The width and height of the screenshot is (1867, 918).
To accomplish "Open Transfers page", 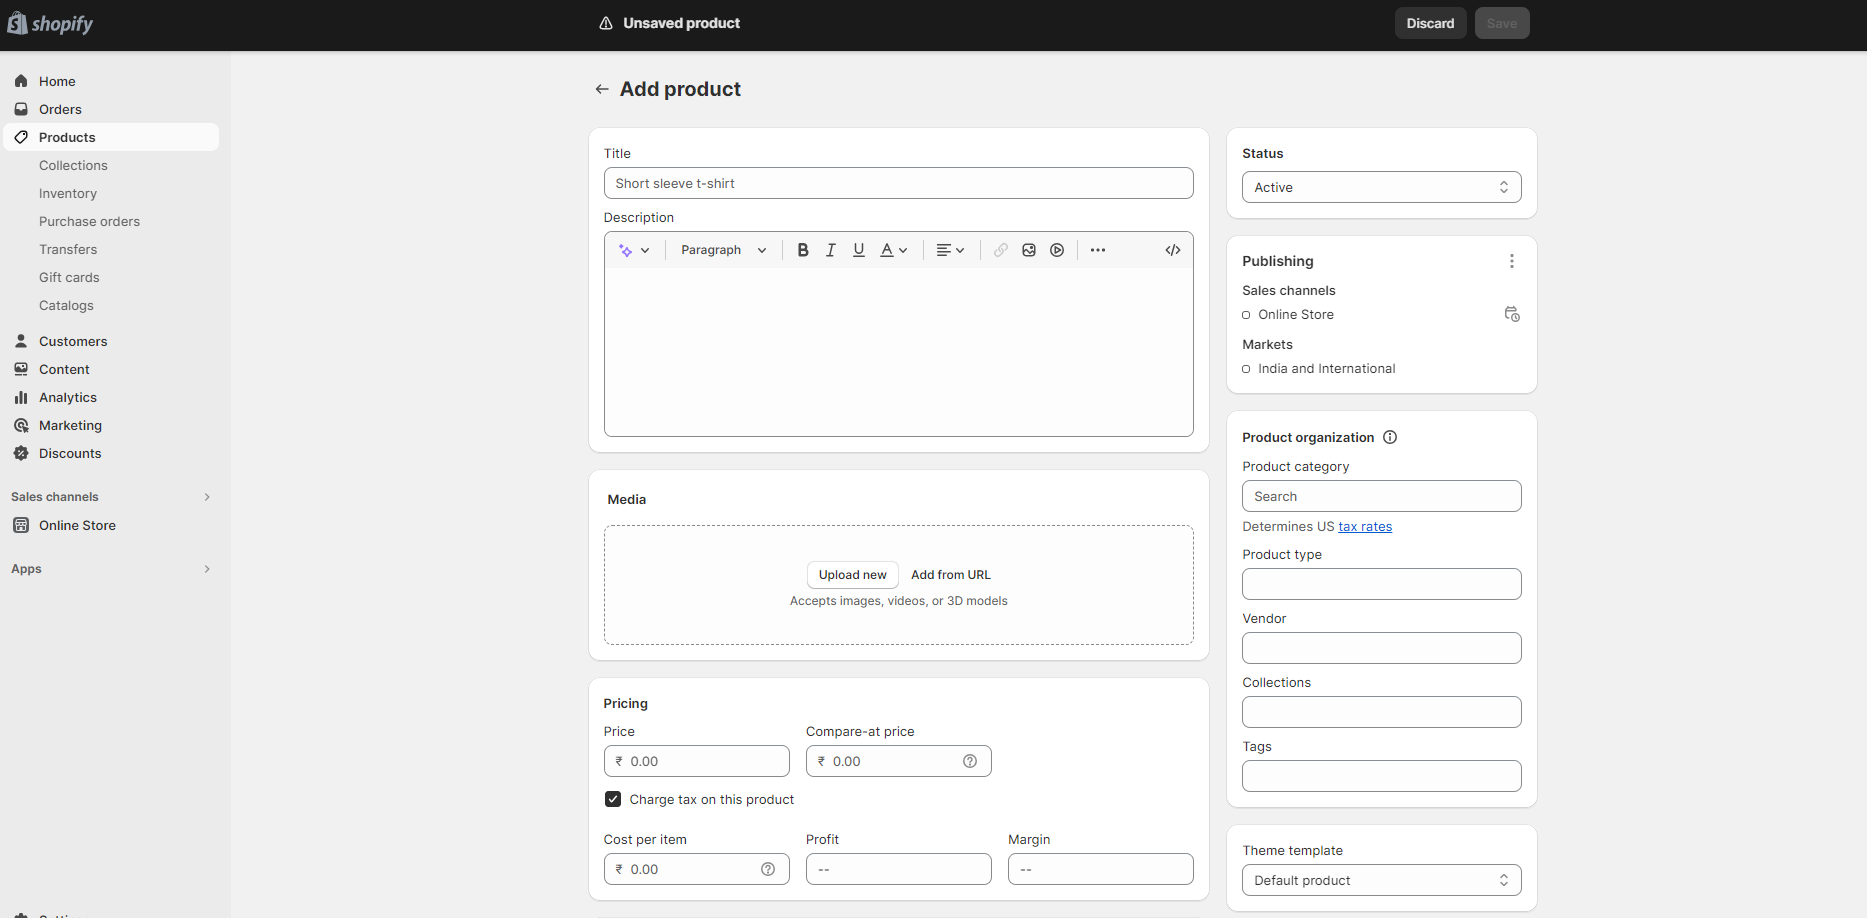I will tap(68, 249).
